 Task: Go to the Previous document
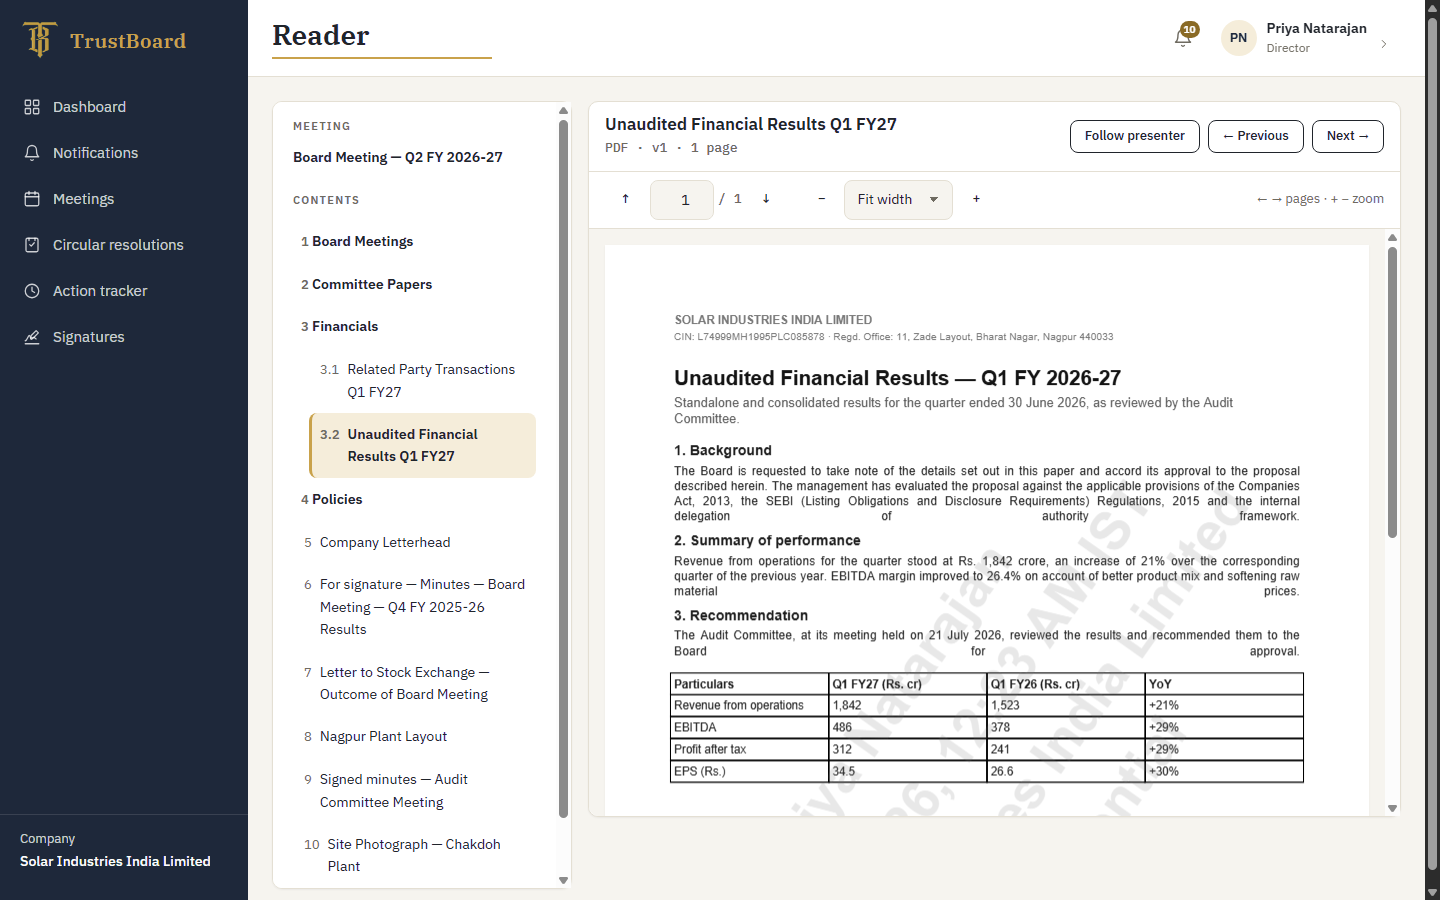click(x=1255, y=136)
